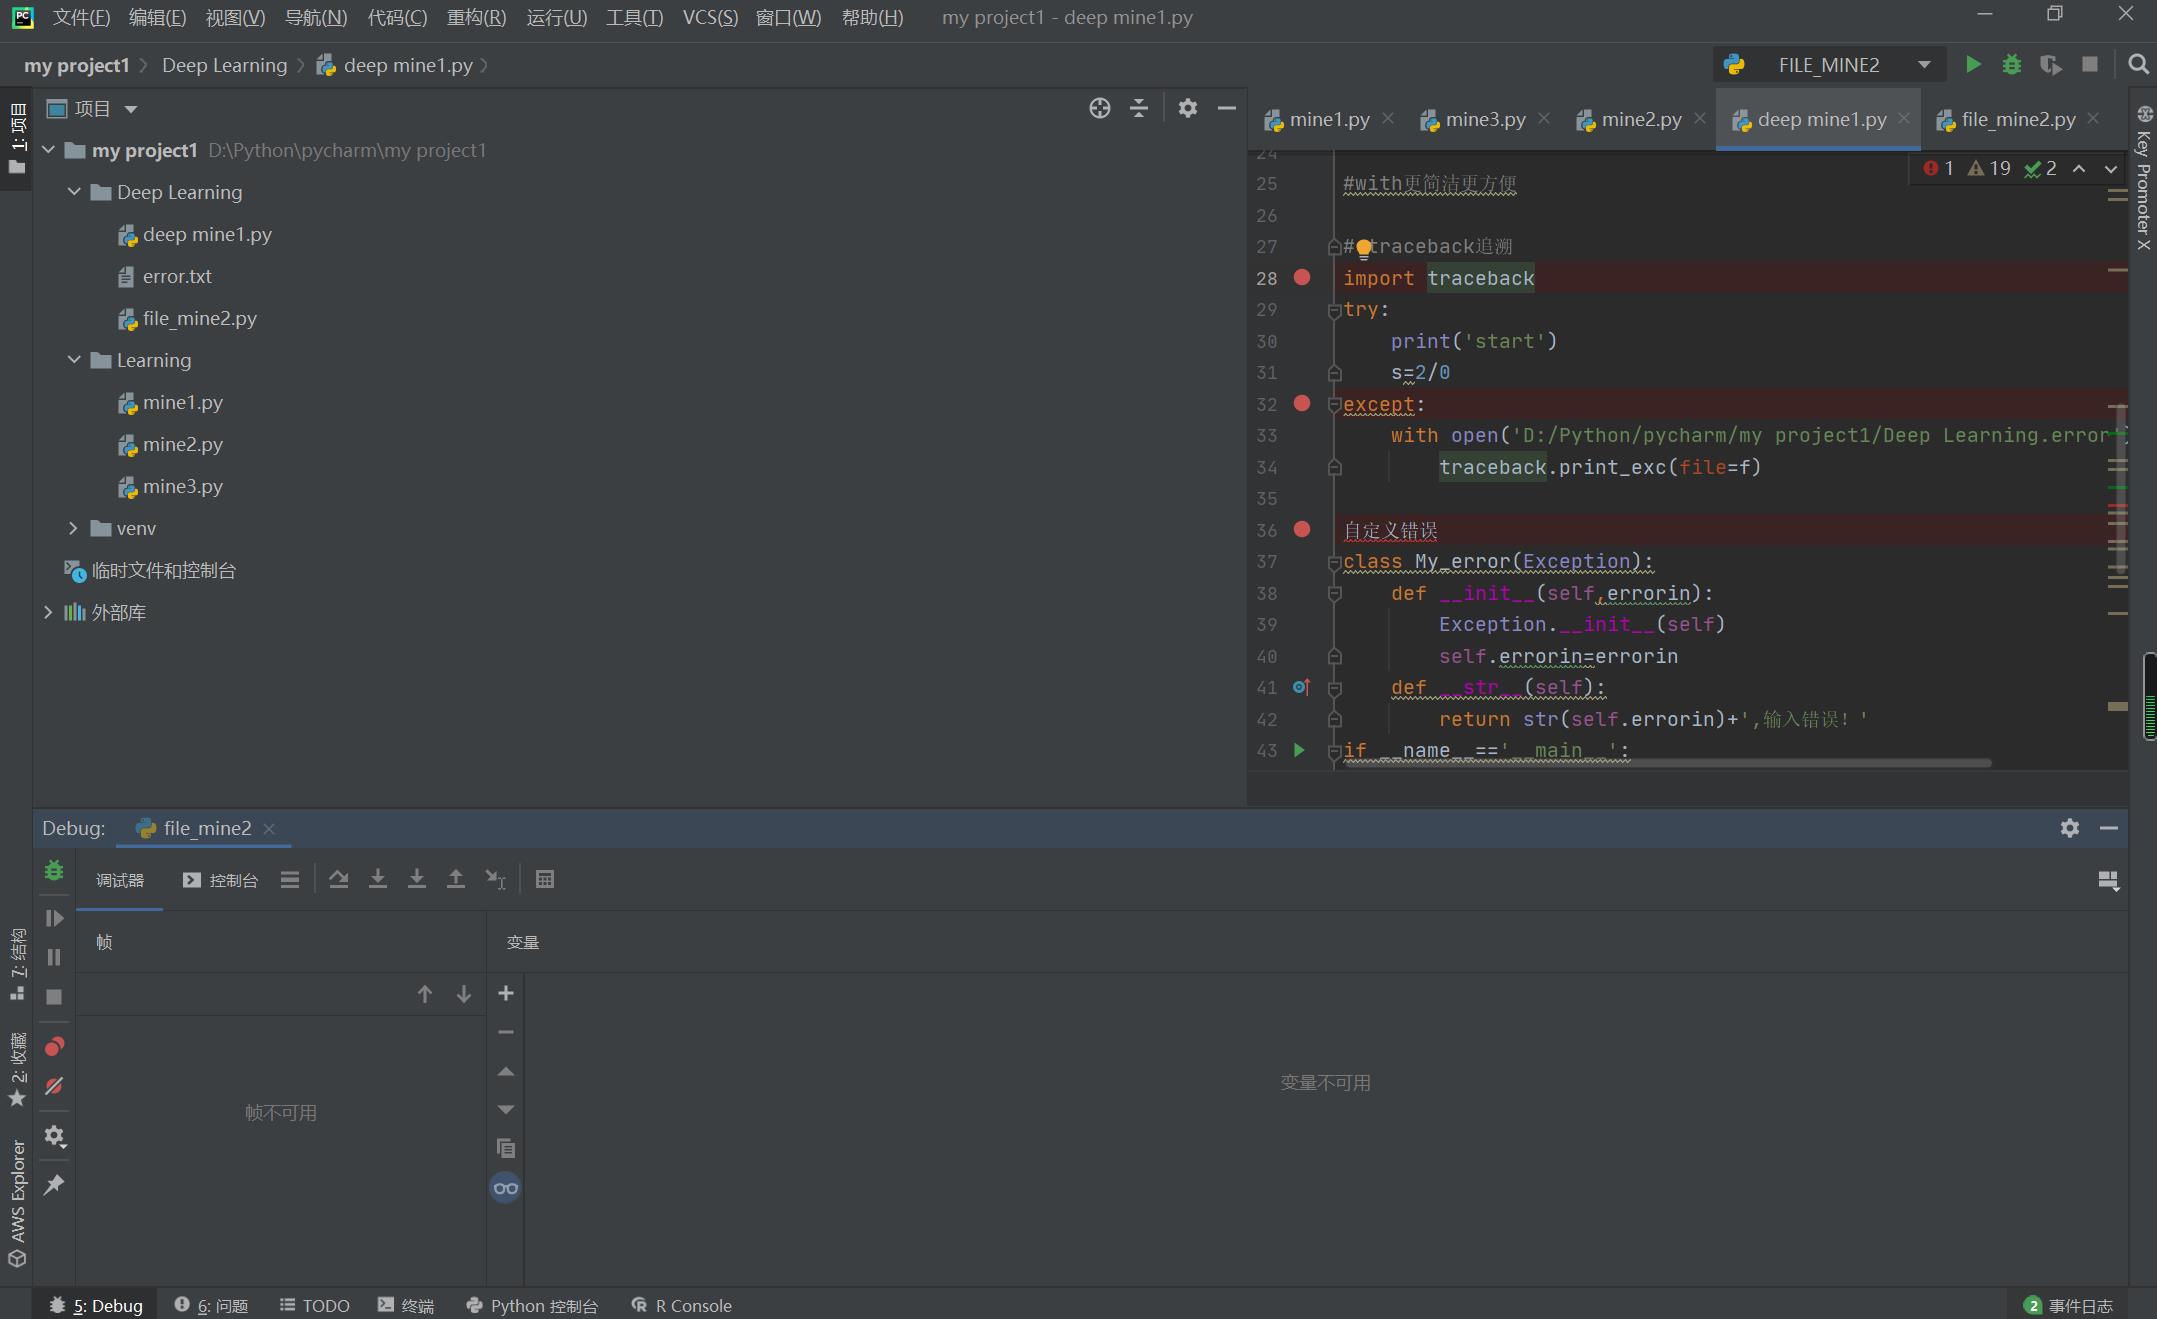Open 运行(U) menu
The height and width of the screenshot is (1319, 2157).
click(x=557, y=18)
